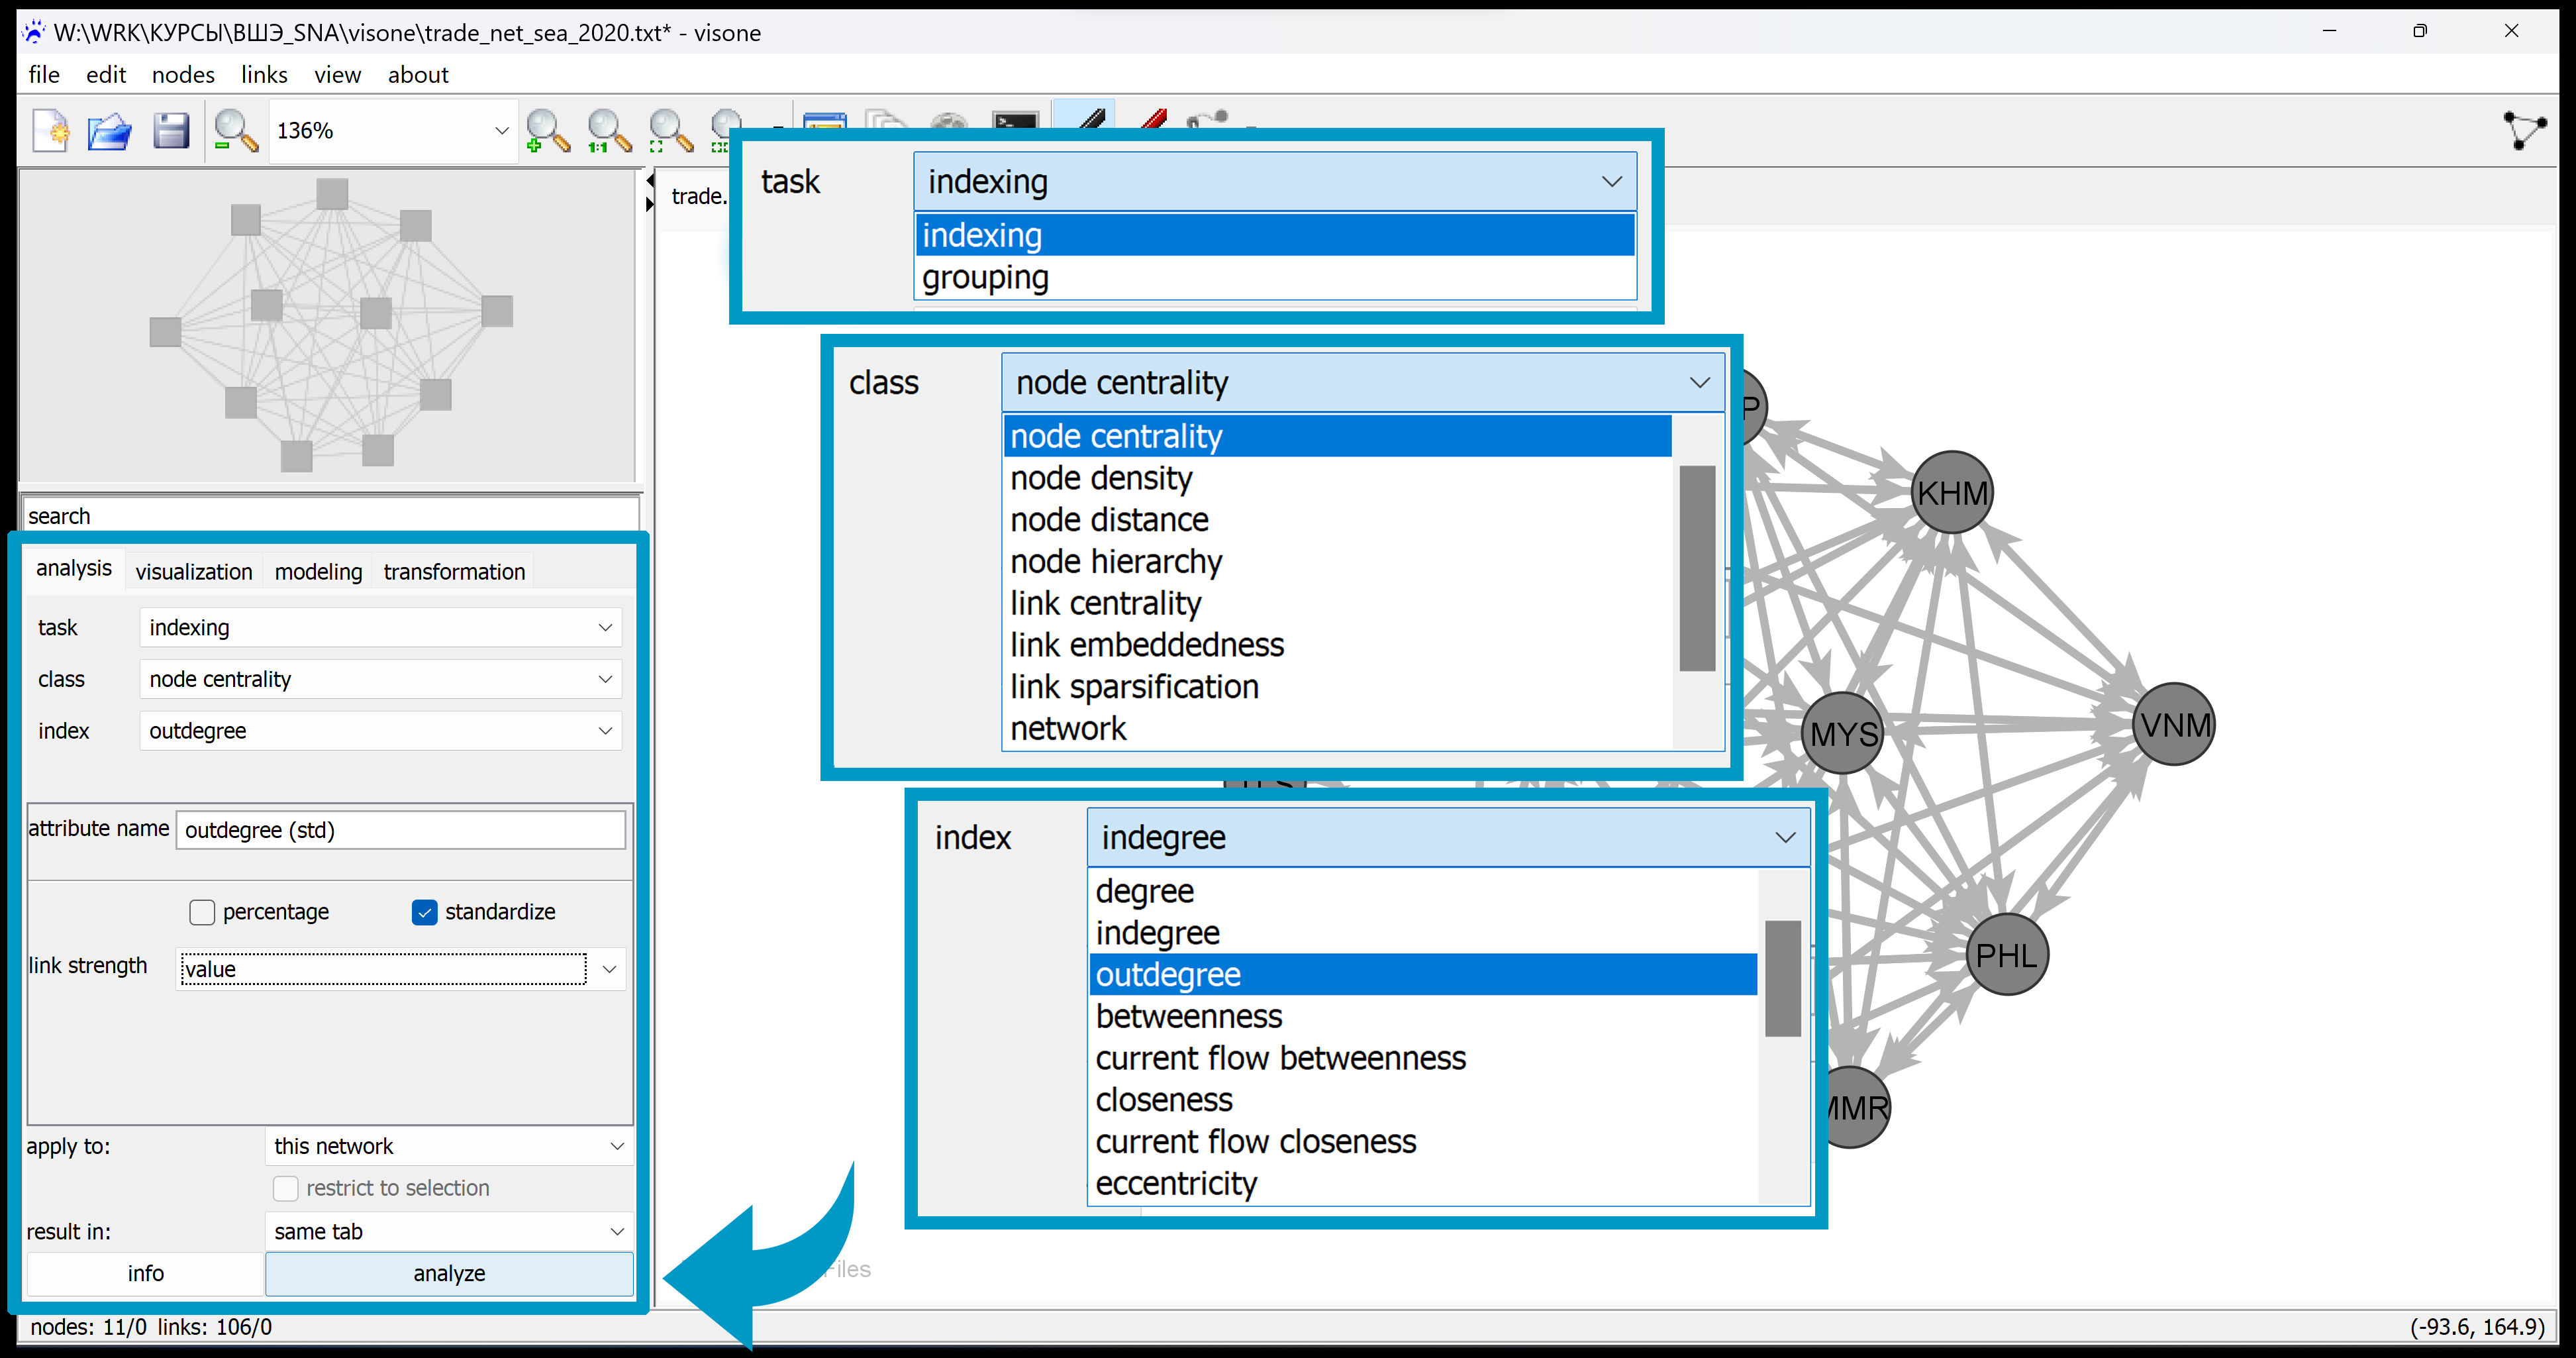Open the edit menu

[x=106, y=75]
